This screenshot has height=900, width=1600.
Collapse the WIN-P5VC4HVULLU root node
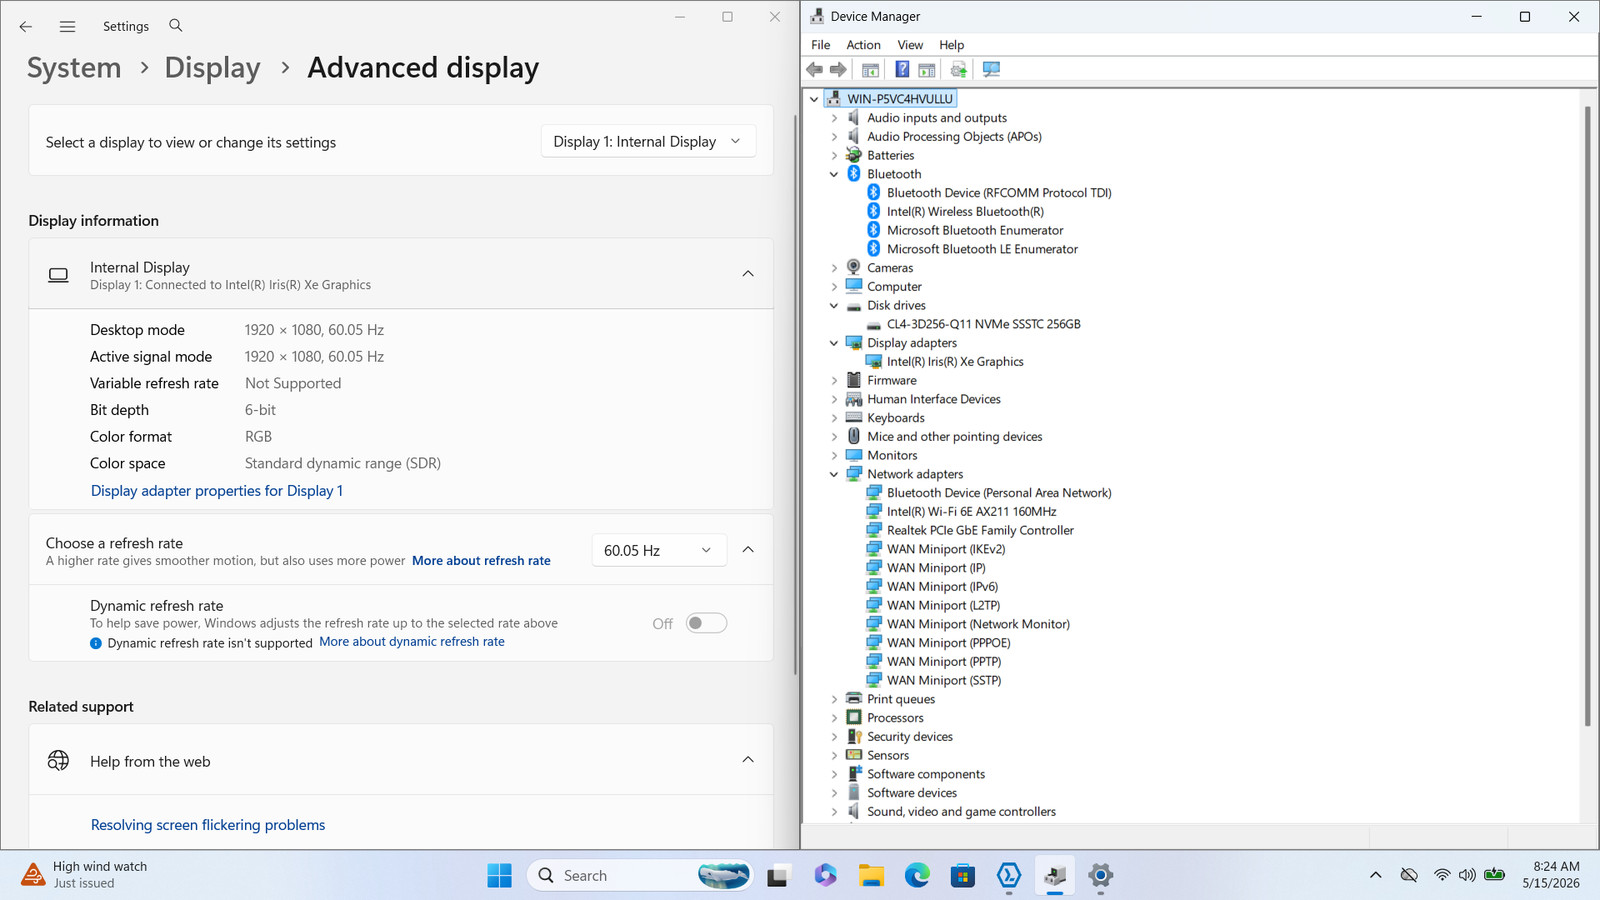[x=814, y=99]
